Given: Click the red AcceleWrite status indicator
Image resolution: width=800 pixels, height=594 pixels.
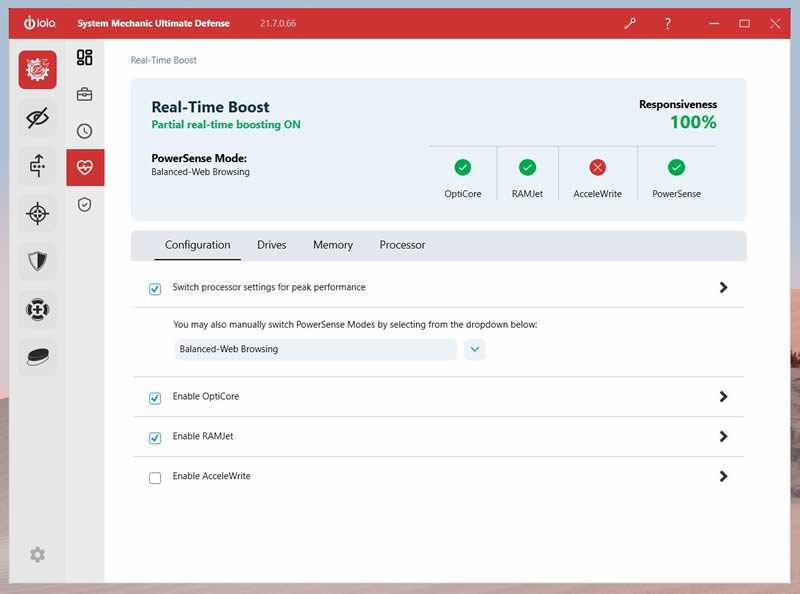Looking at the screenshot, I should click(597, 167).
